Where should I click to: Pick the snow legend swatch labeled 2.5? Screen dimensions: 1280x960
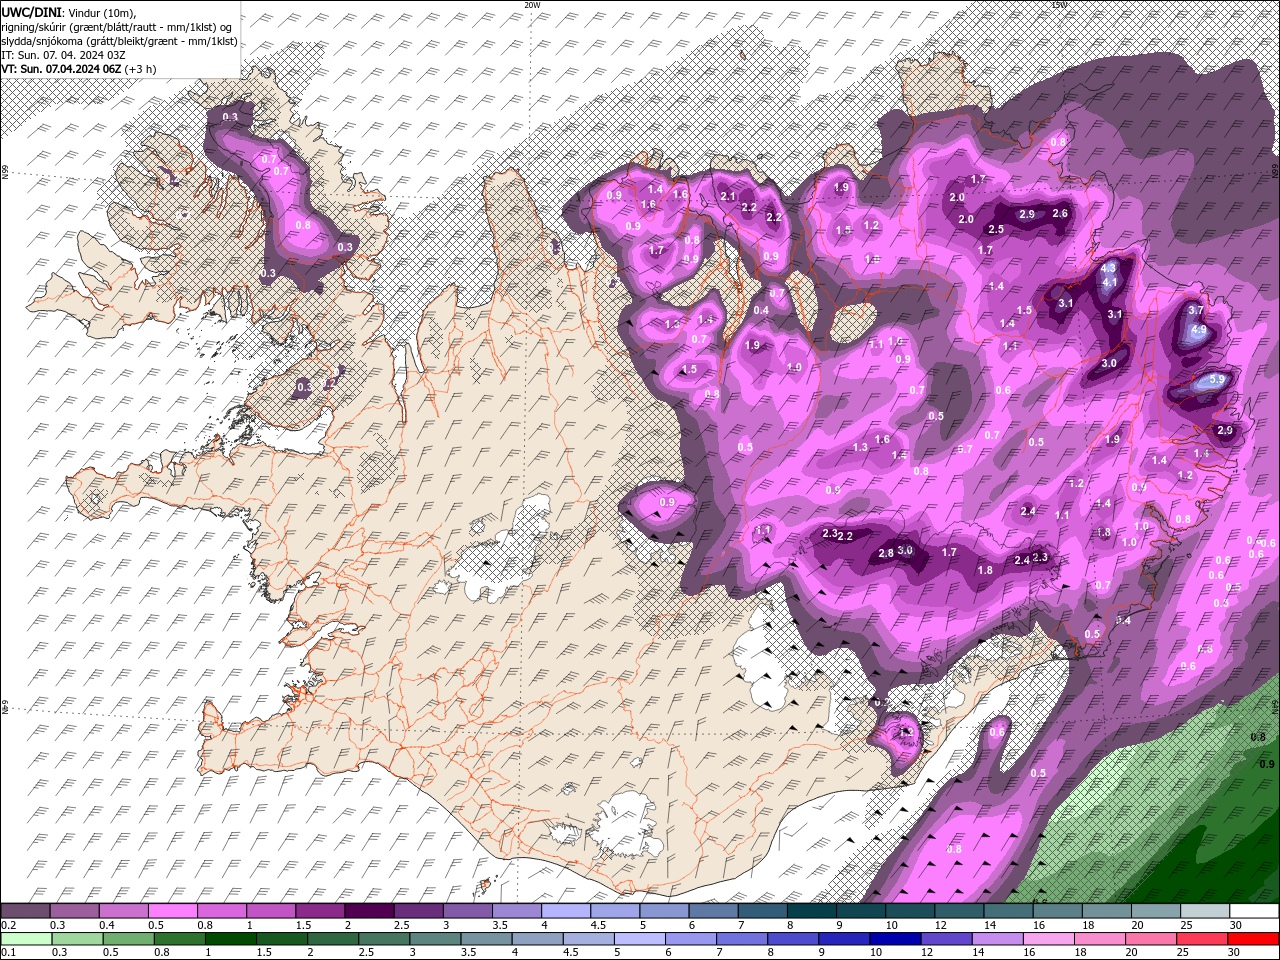pos(418,911)
